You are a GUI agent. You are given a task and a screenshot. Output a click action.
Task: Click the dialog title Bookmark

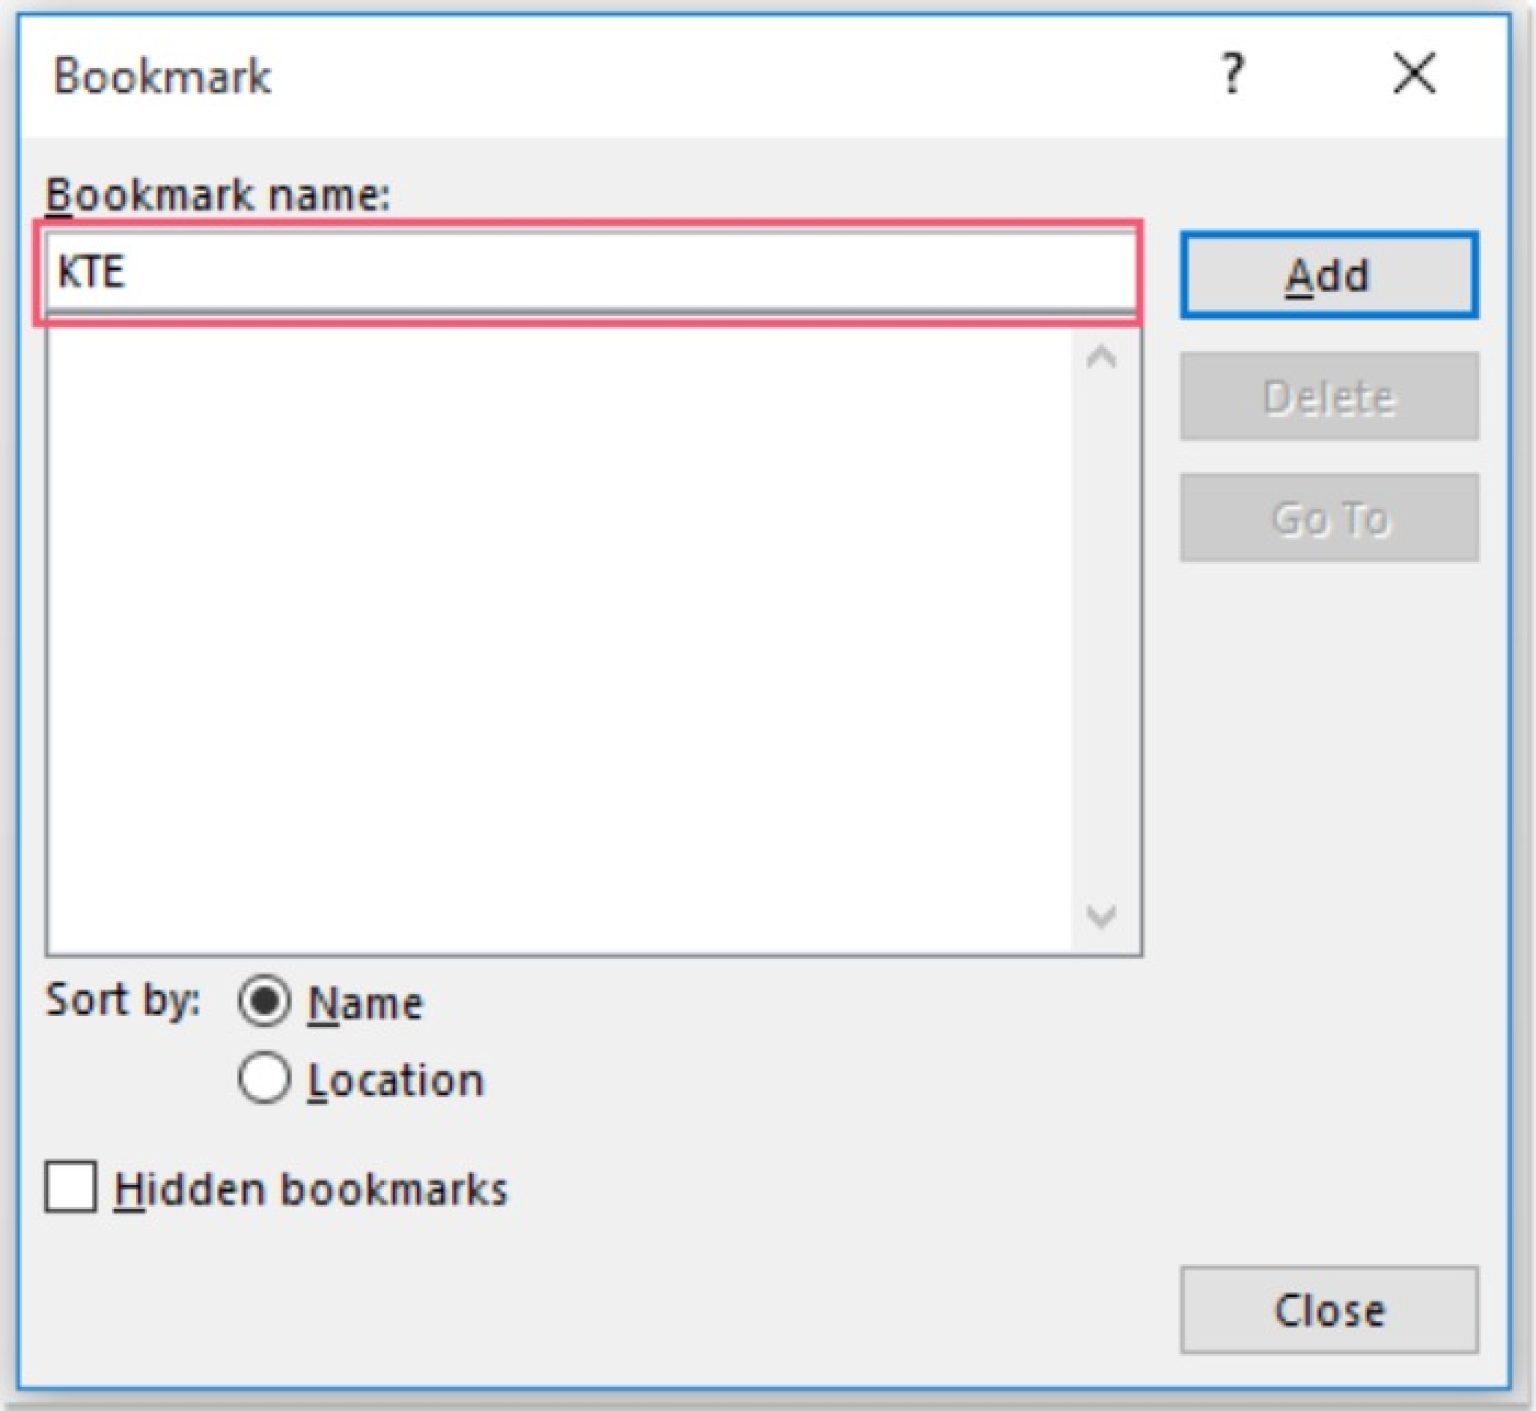[x=160, y=75]
